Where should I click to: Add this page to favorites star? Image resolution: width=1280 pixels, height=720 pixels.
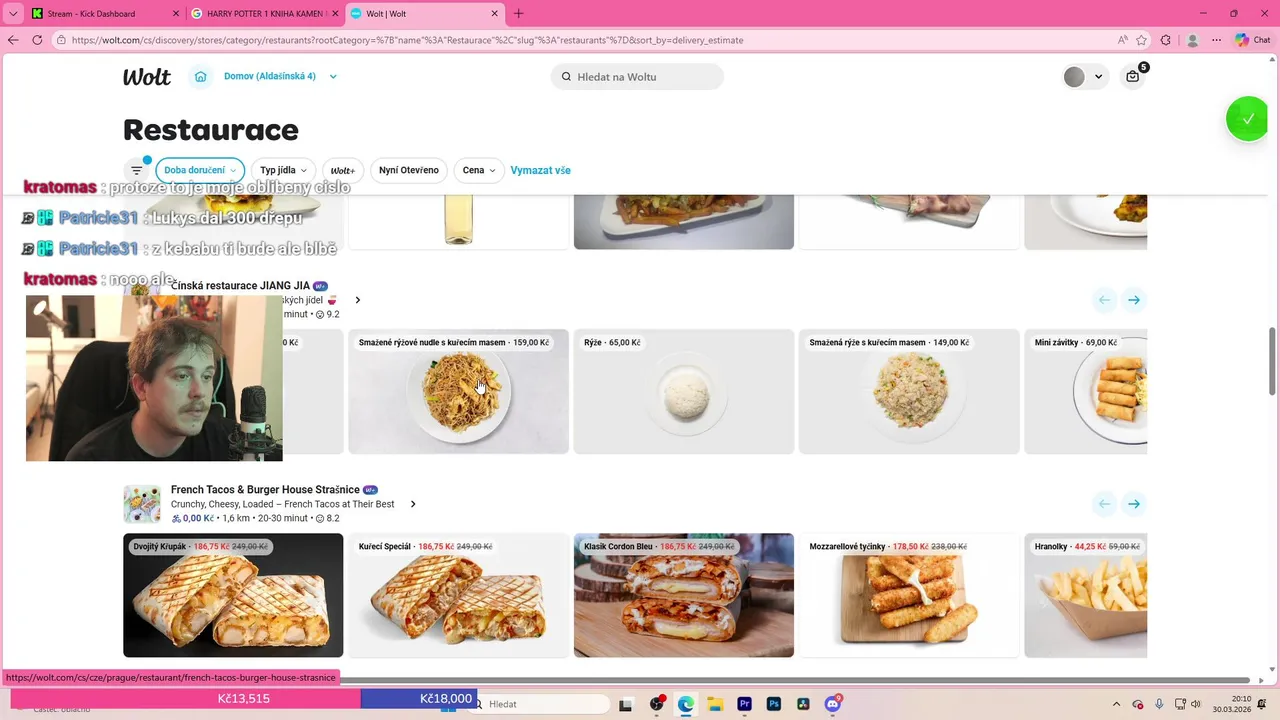tap(1144, 40)
